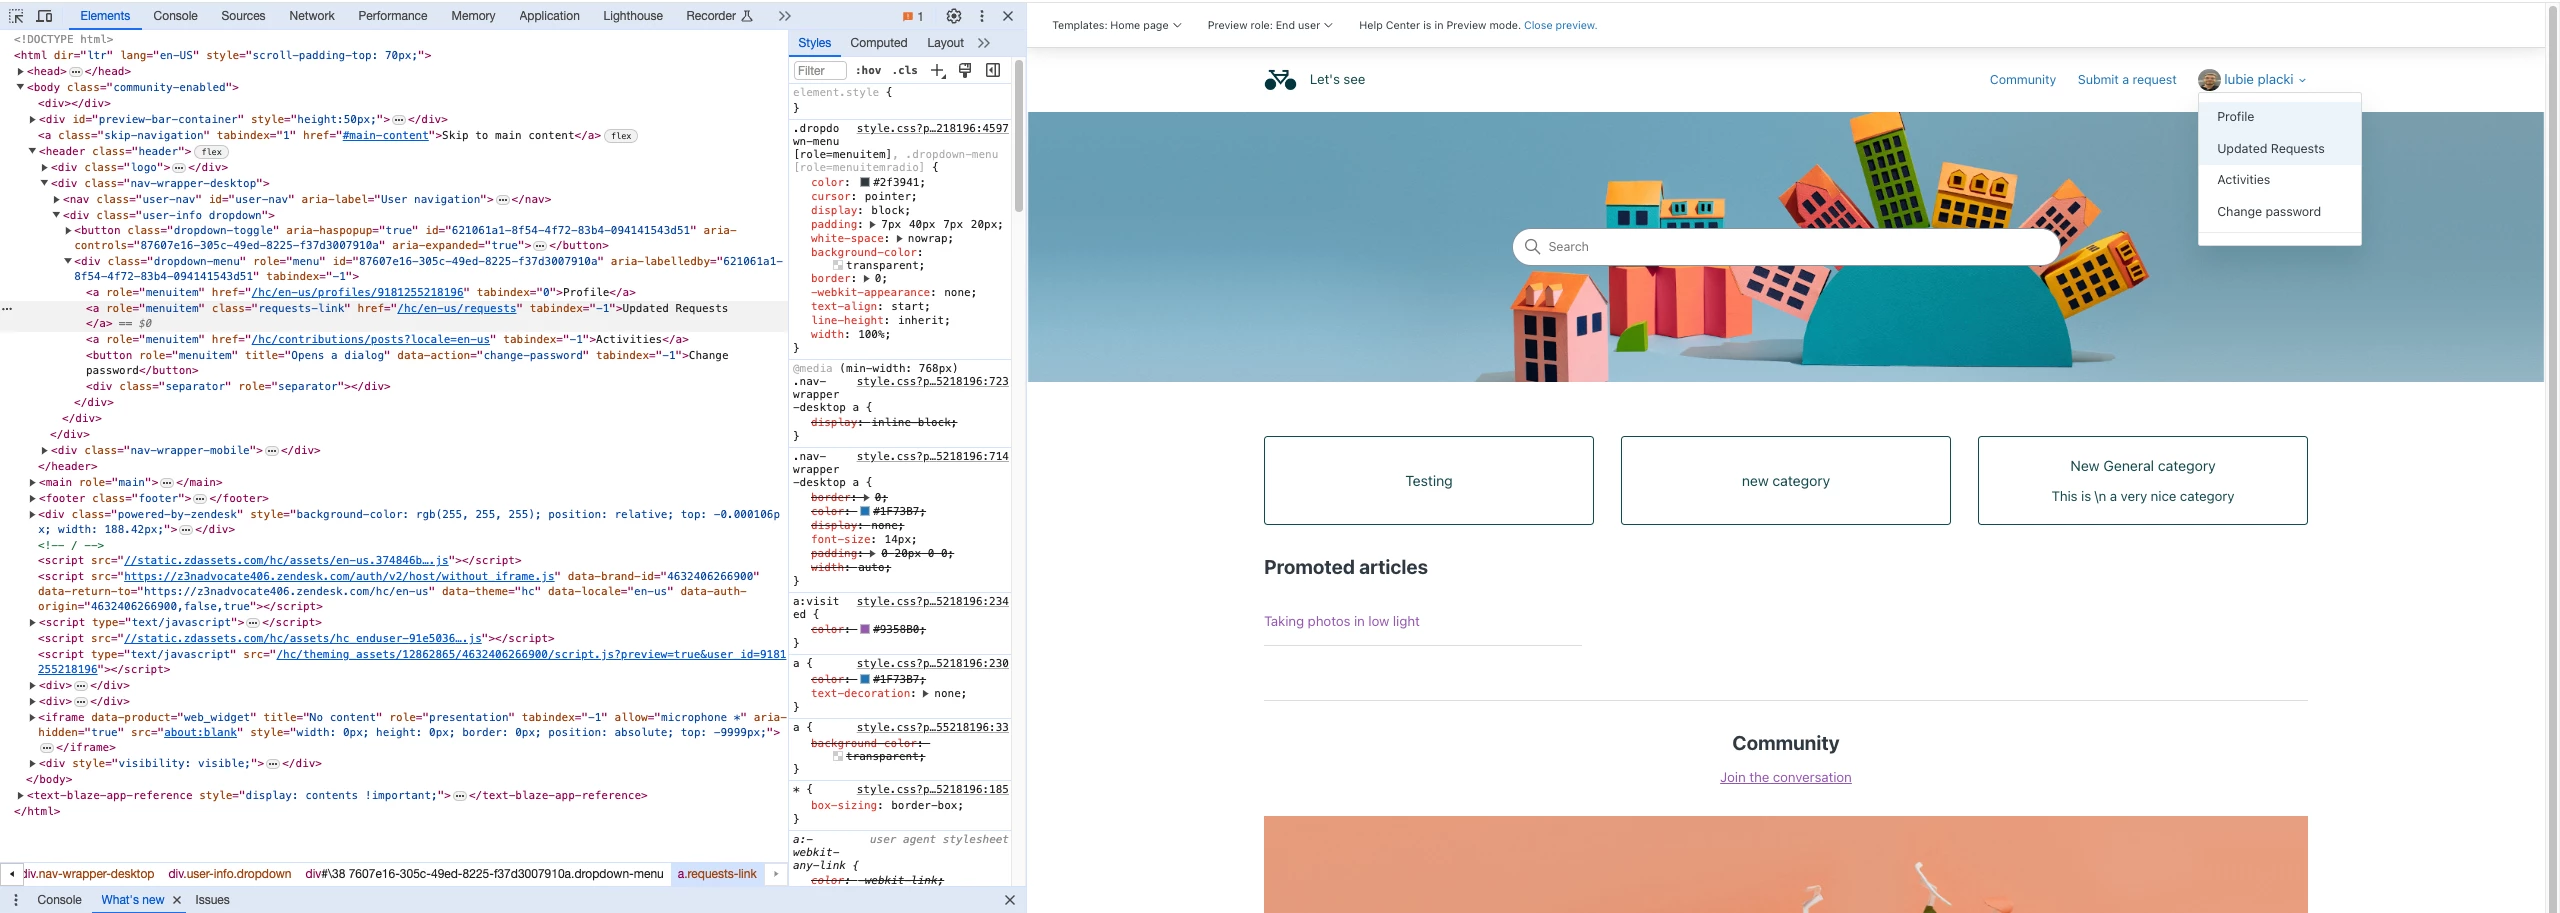This screenshot has height=913, width=2560.
Task: Close the DevTools panel
Action: point(1008,16)
